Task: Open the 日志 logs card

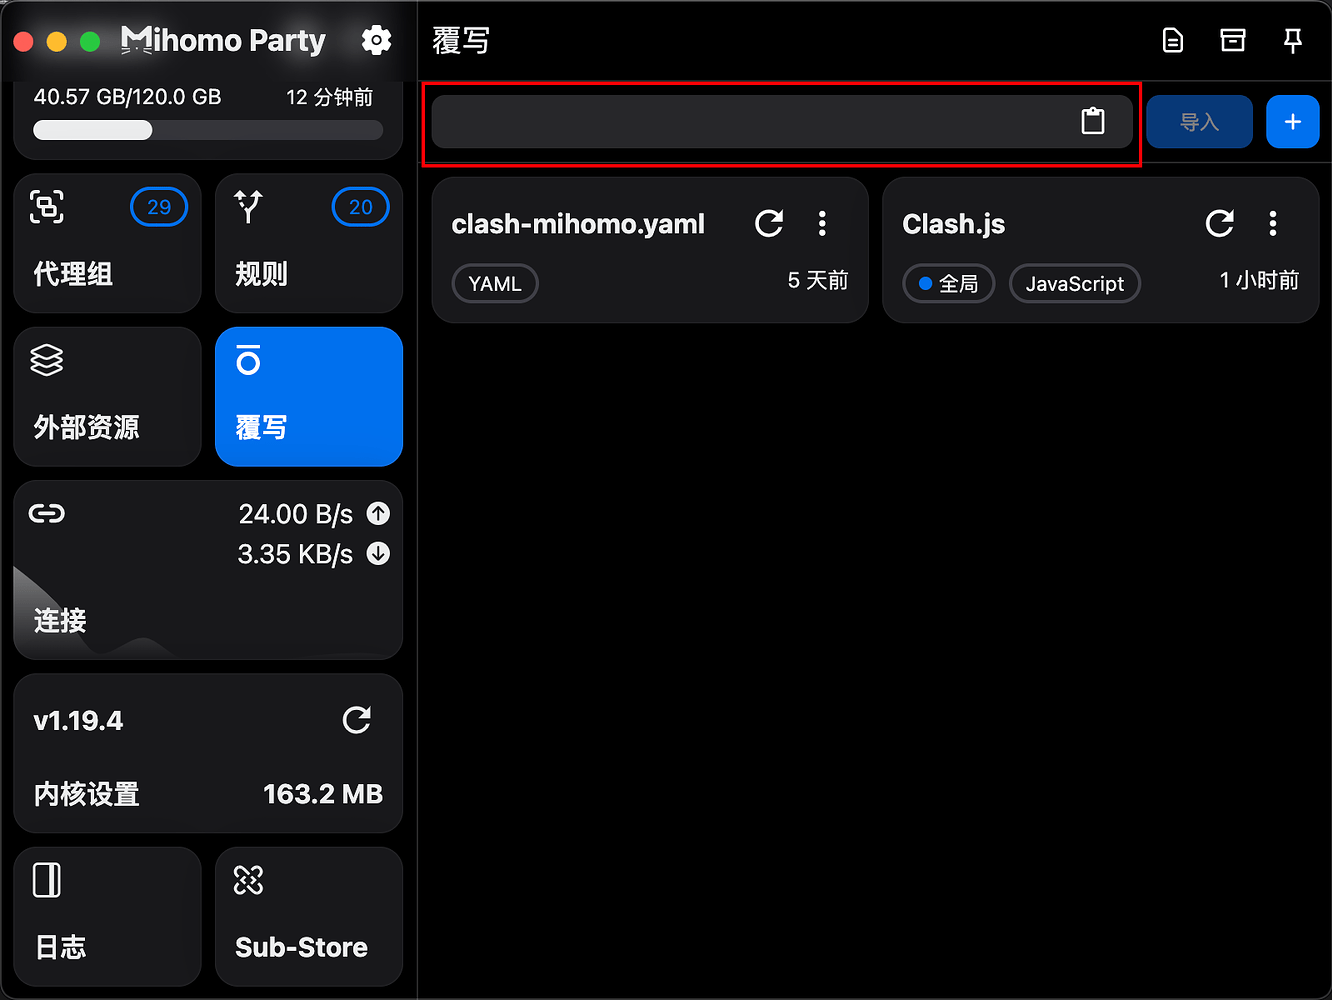Action: point(108,916)
